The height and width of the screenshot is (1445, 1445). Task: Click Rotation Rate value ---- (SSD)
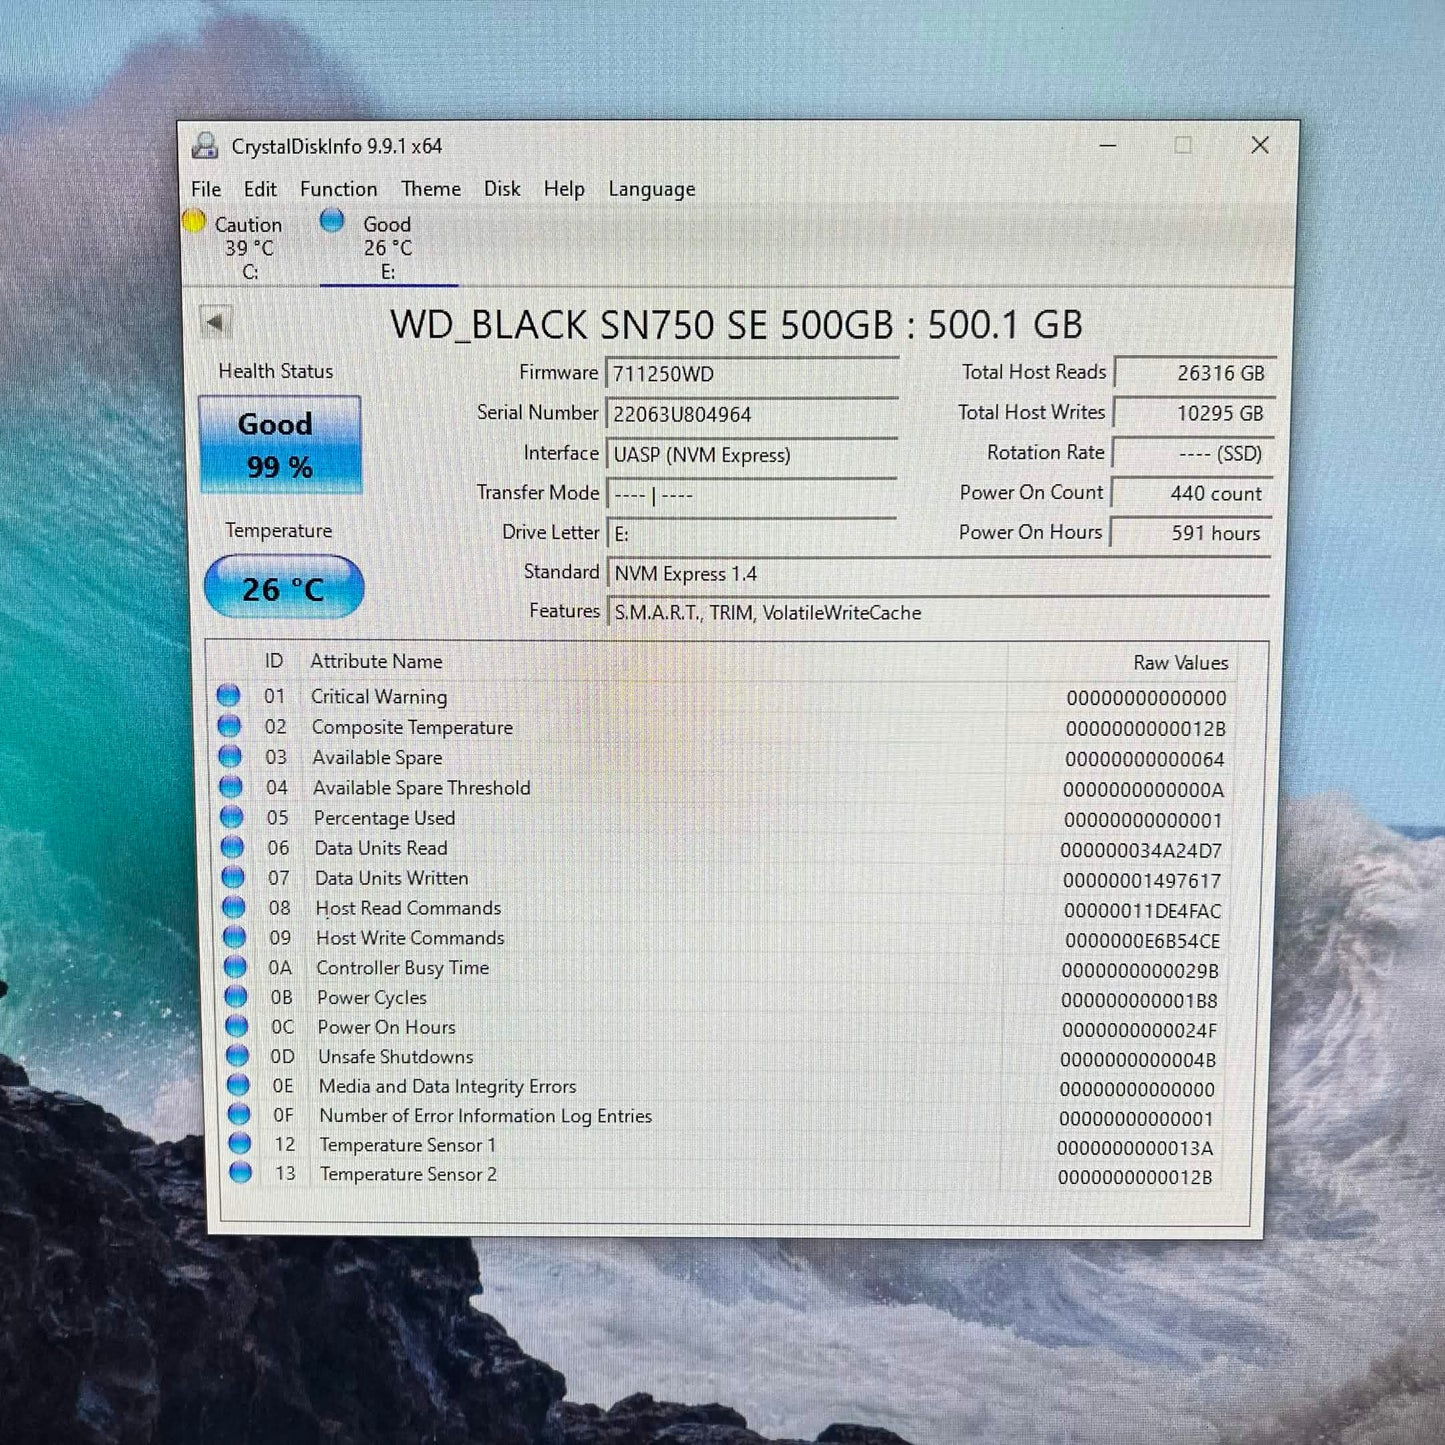[x=1193, y=453]
